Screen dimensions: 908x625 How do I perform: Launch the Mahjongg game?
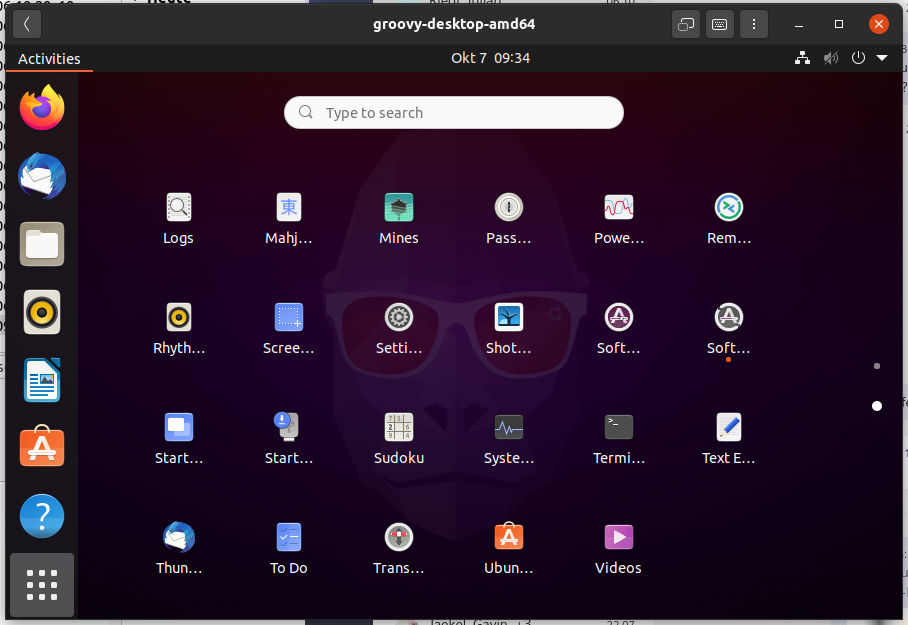[288, 219]
